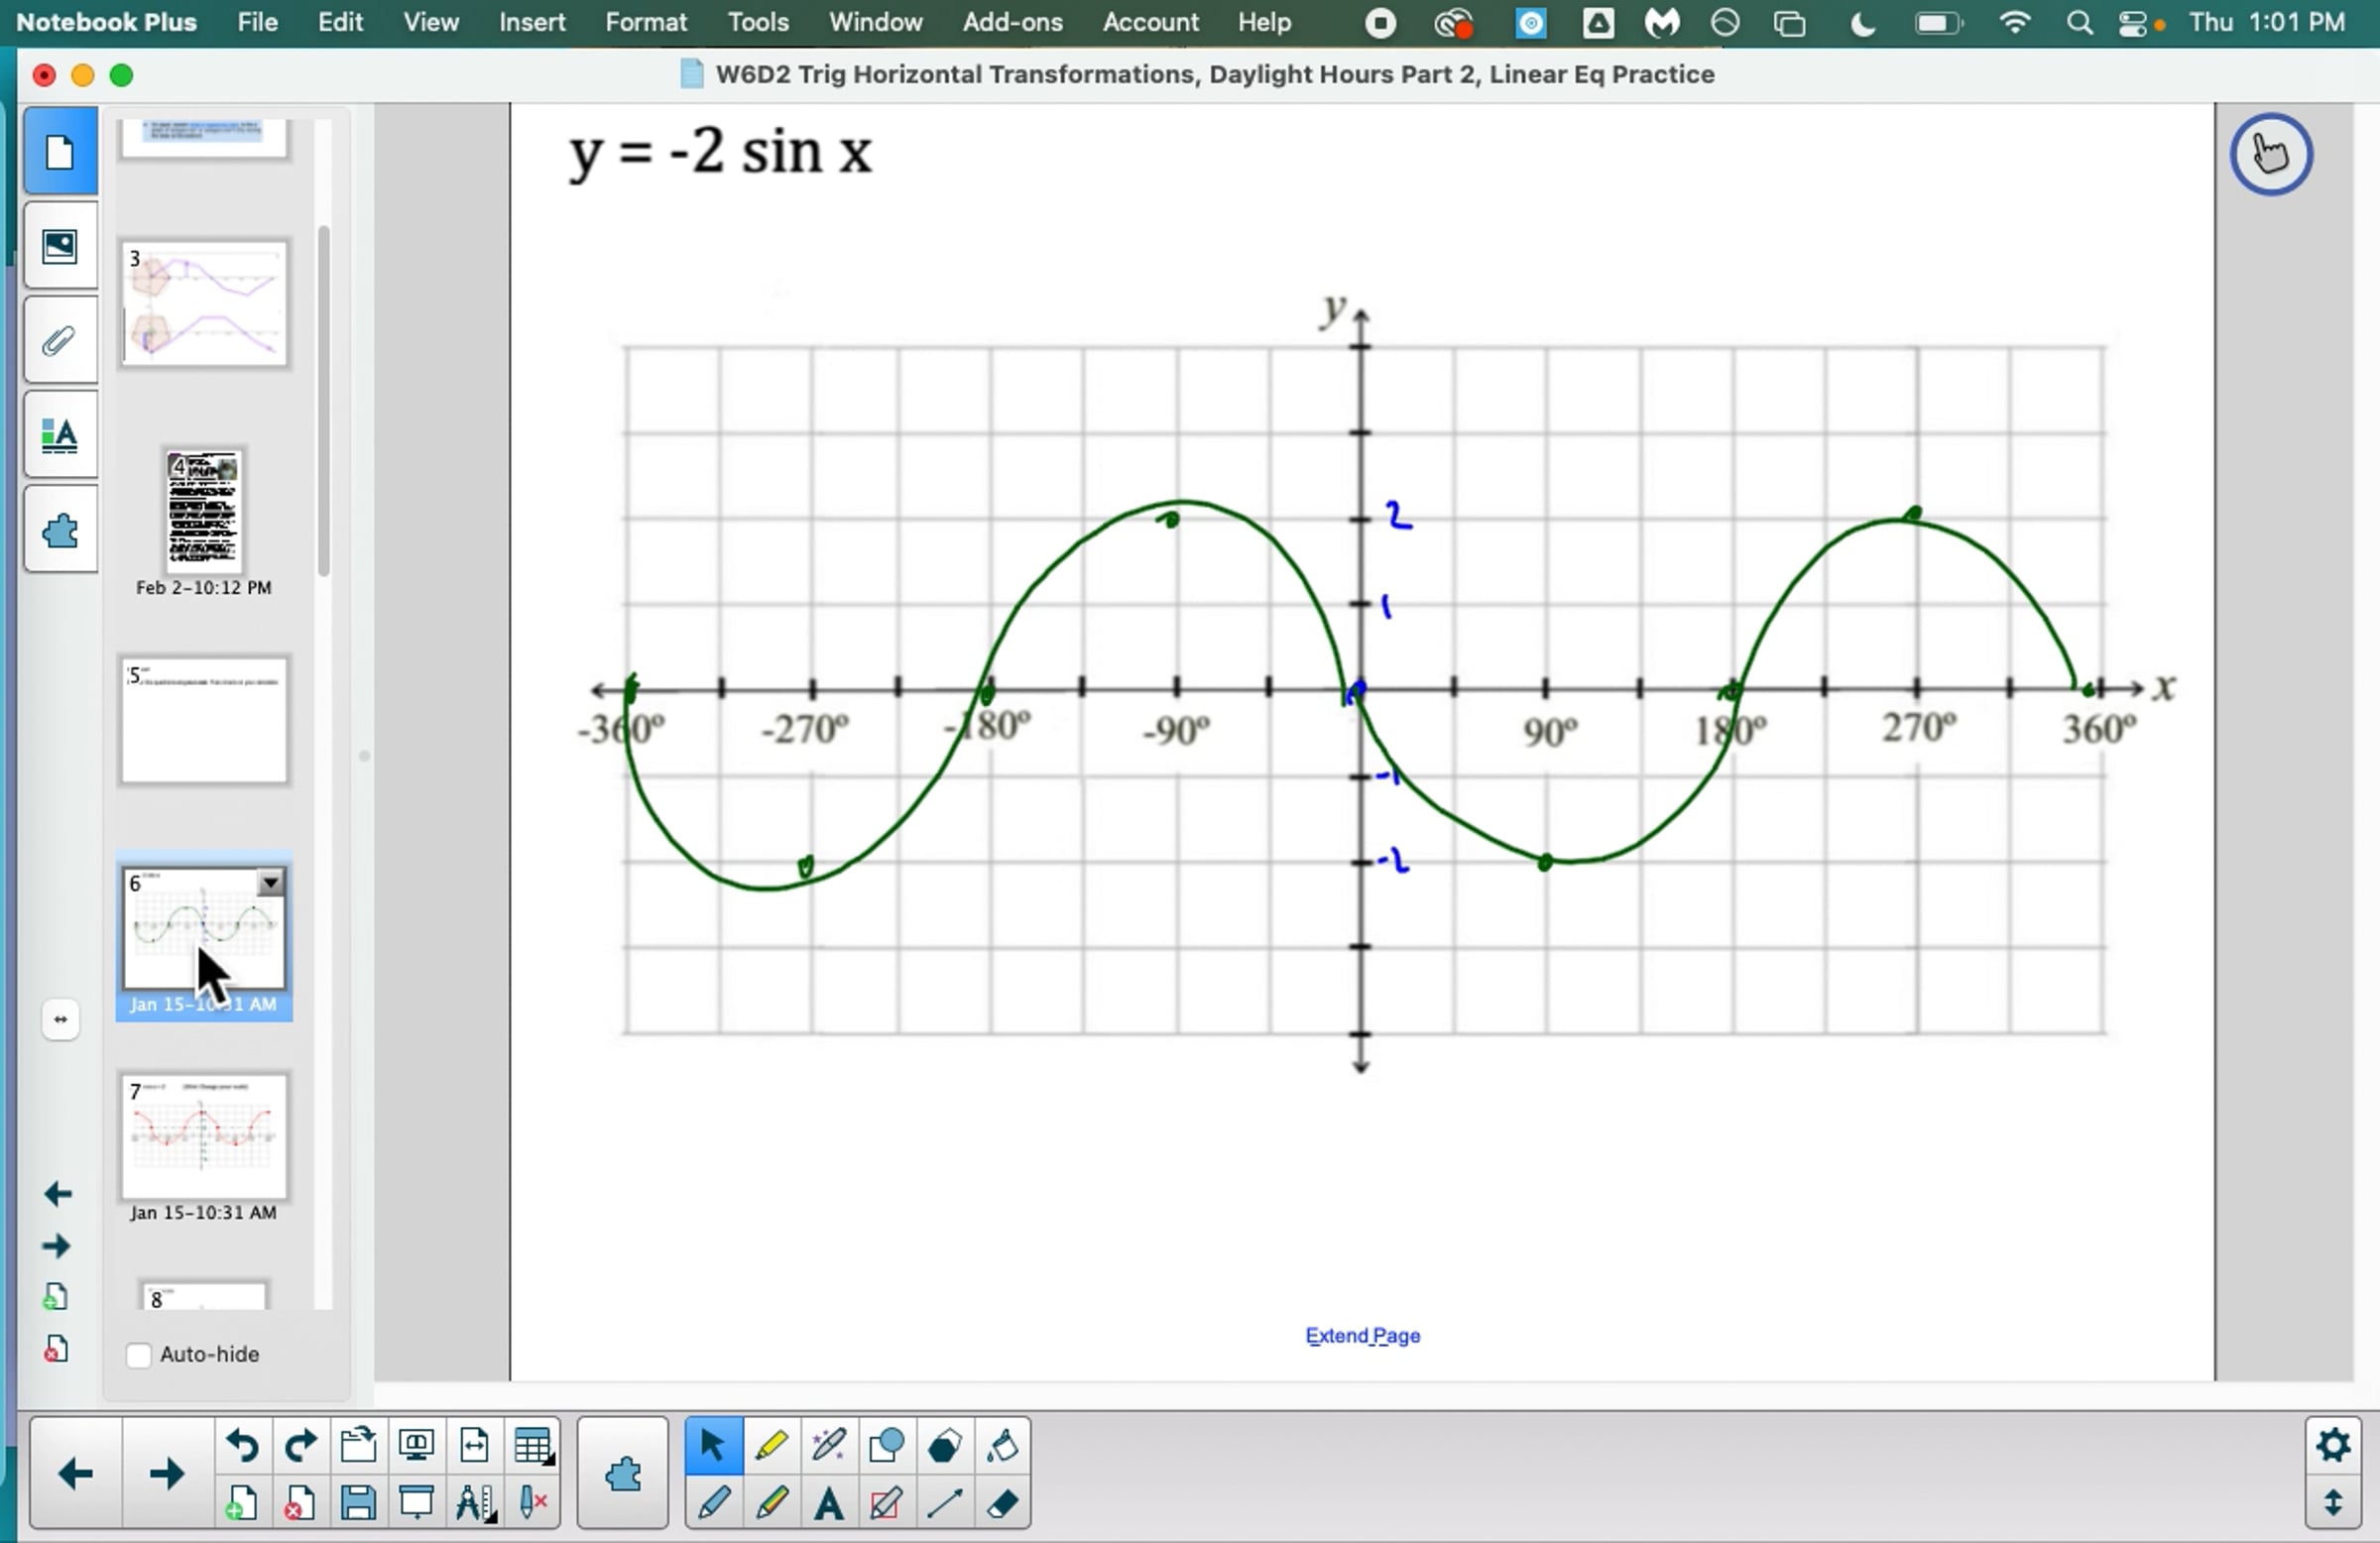This screenshot has height=1543, width=2380.
Task: Toggle the macOS Do Not Disturb moon
Action: tap(1861, 23)
